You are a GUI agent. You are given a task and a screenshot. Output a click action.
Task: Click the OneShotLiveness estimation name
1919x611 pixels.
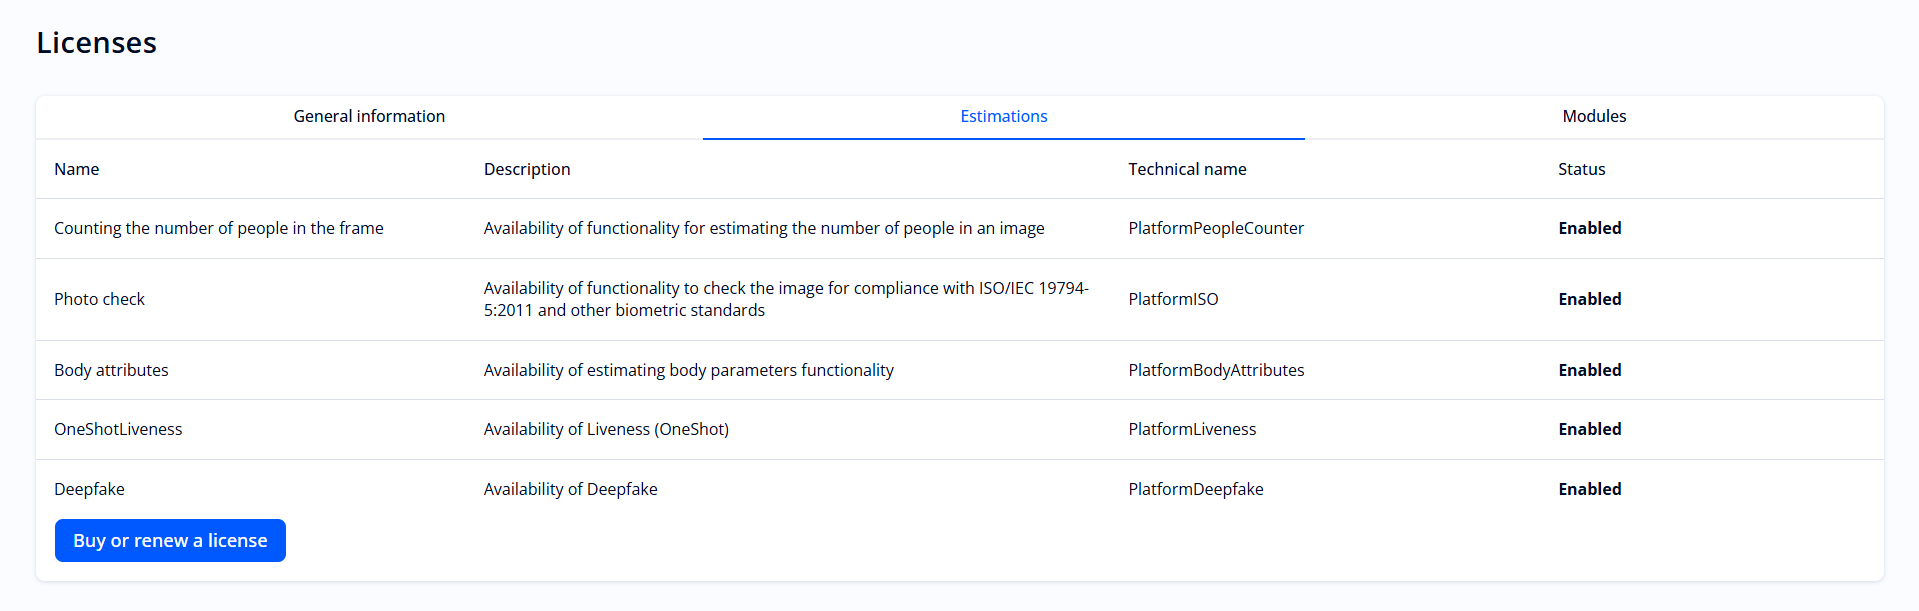(x=118, y=429)
